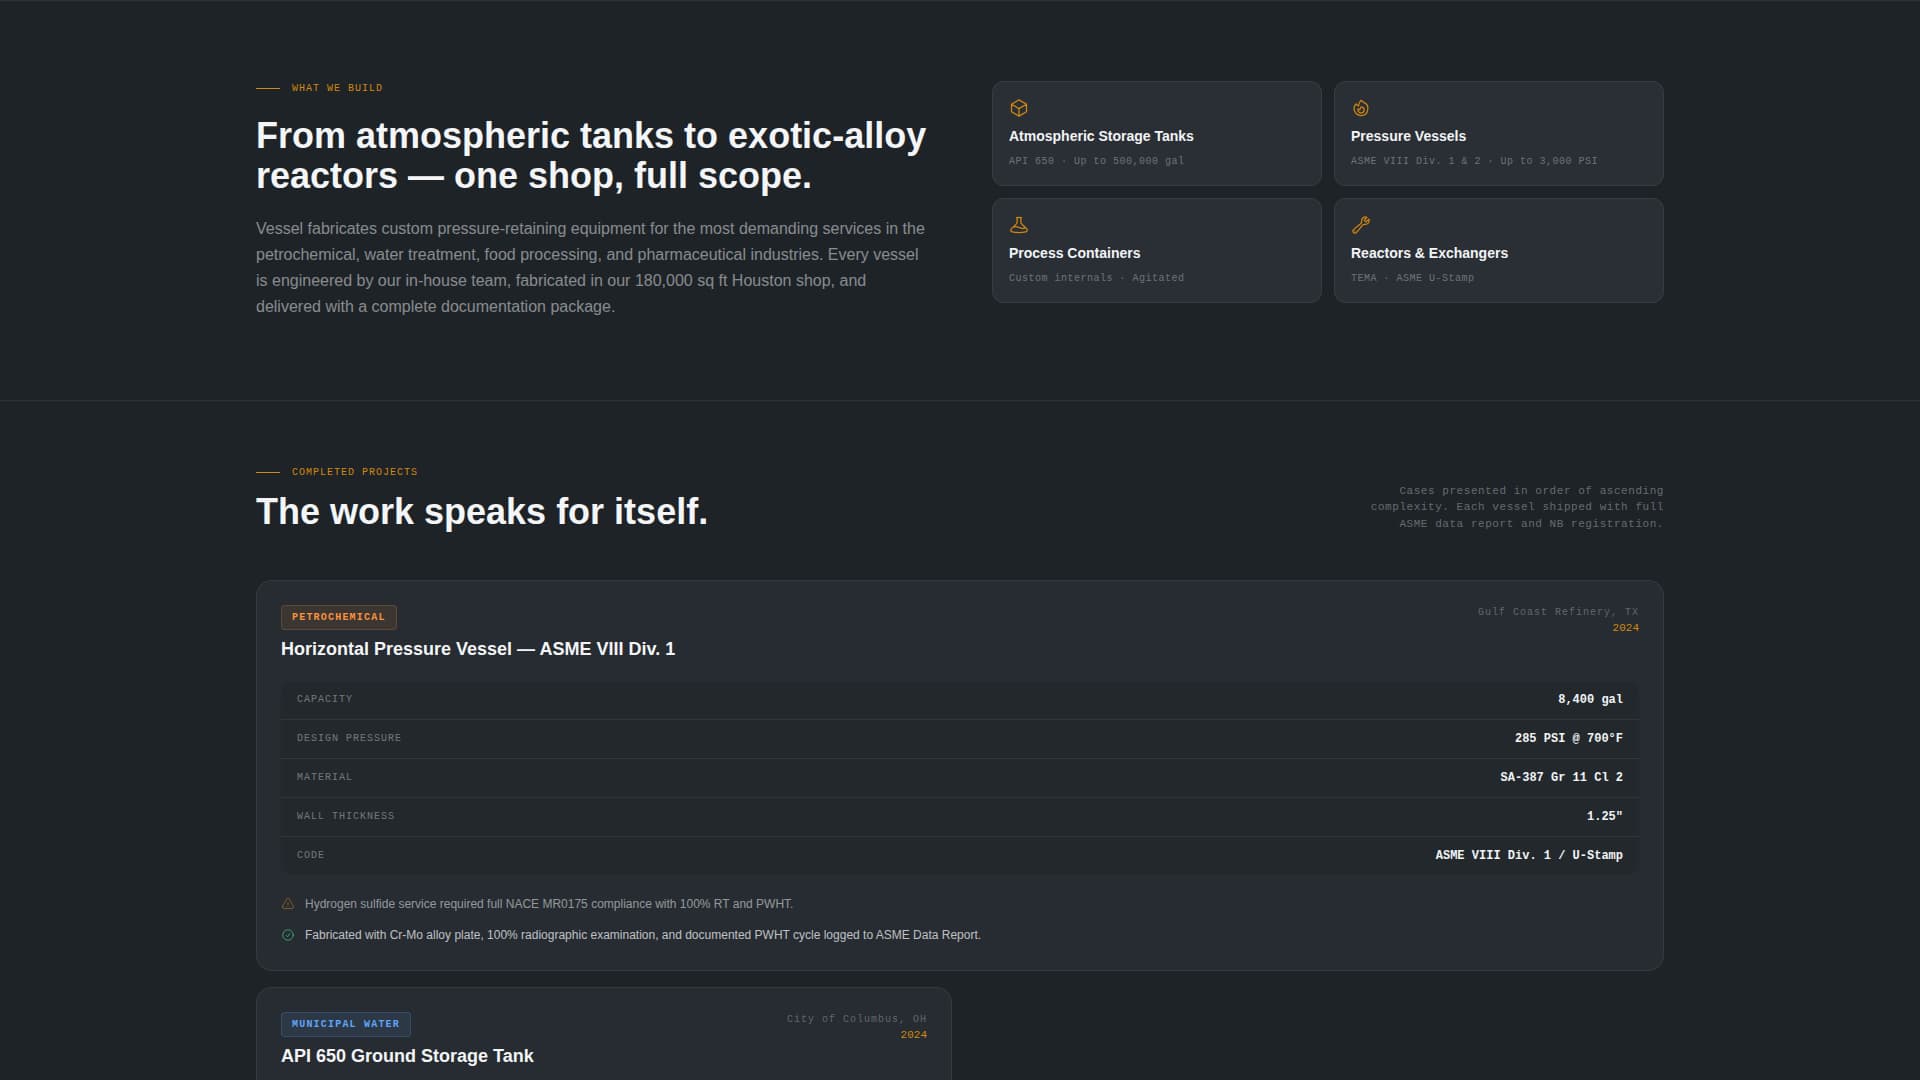
Task: Click the COMPLETED PROJECTS section label
Action: [354, 472]
